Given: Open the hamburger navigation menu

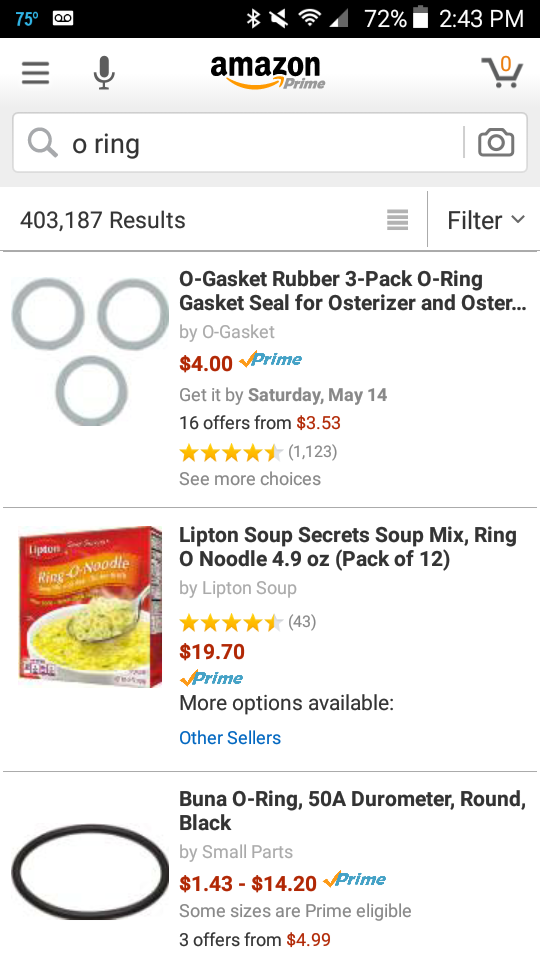Looking at the screenshot, I should click(36, 73).
